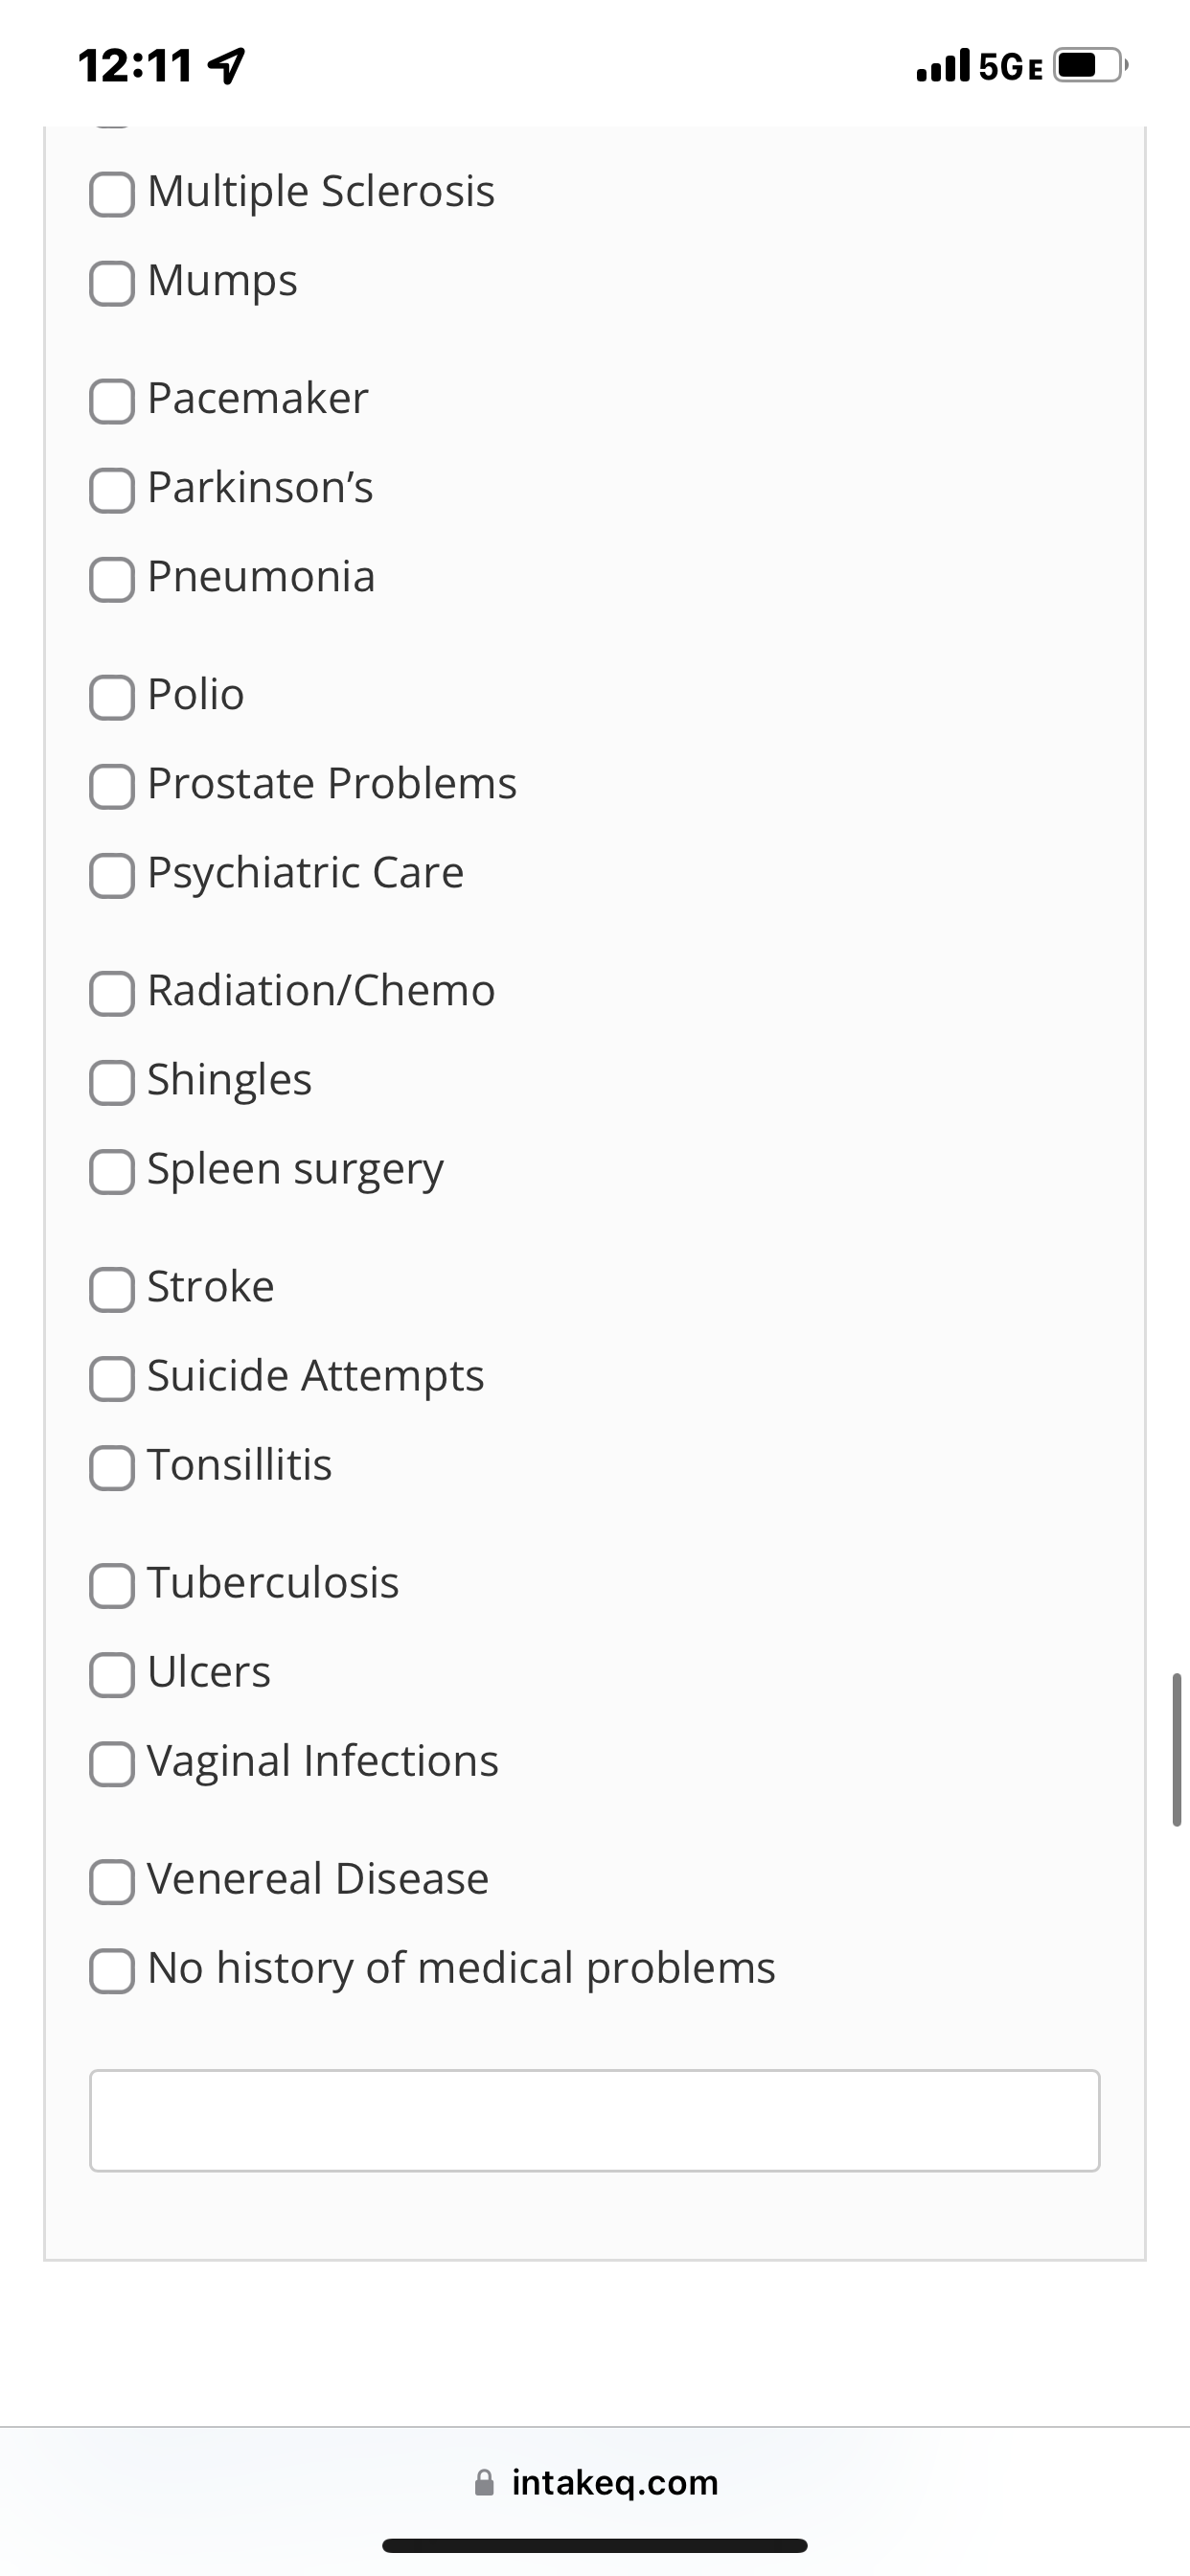Check the Tuberculosis checkbox
The height and width of the screenshot is (2576, 1190).
pos(111,1585)
